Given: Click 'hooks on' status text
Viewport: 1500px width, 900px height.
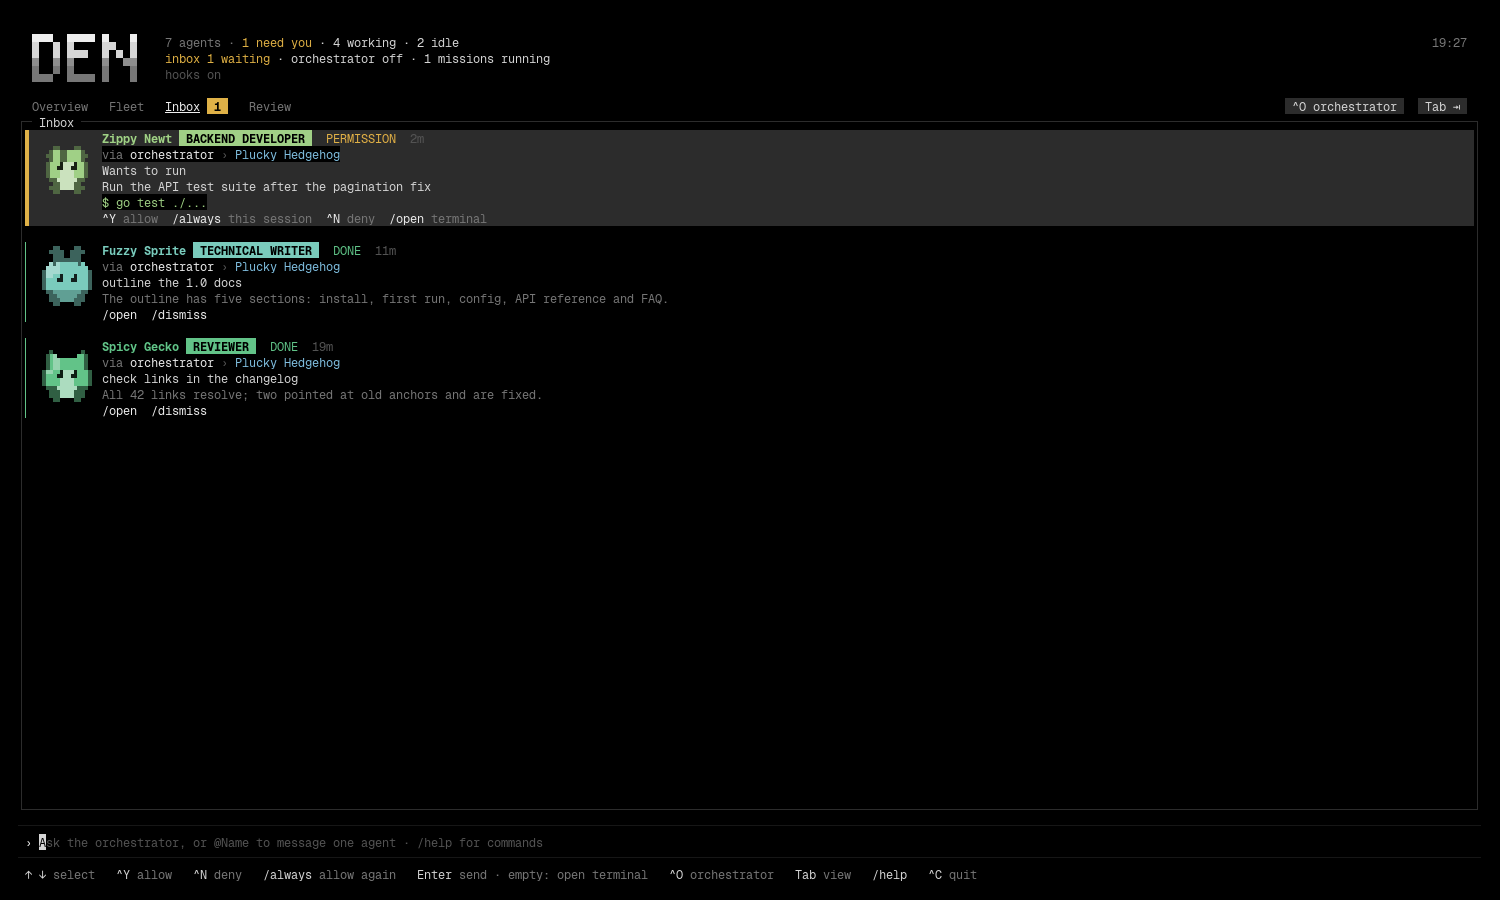Looking at the screenshot, I should [x=193, y=75].
